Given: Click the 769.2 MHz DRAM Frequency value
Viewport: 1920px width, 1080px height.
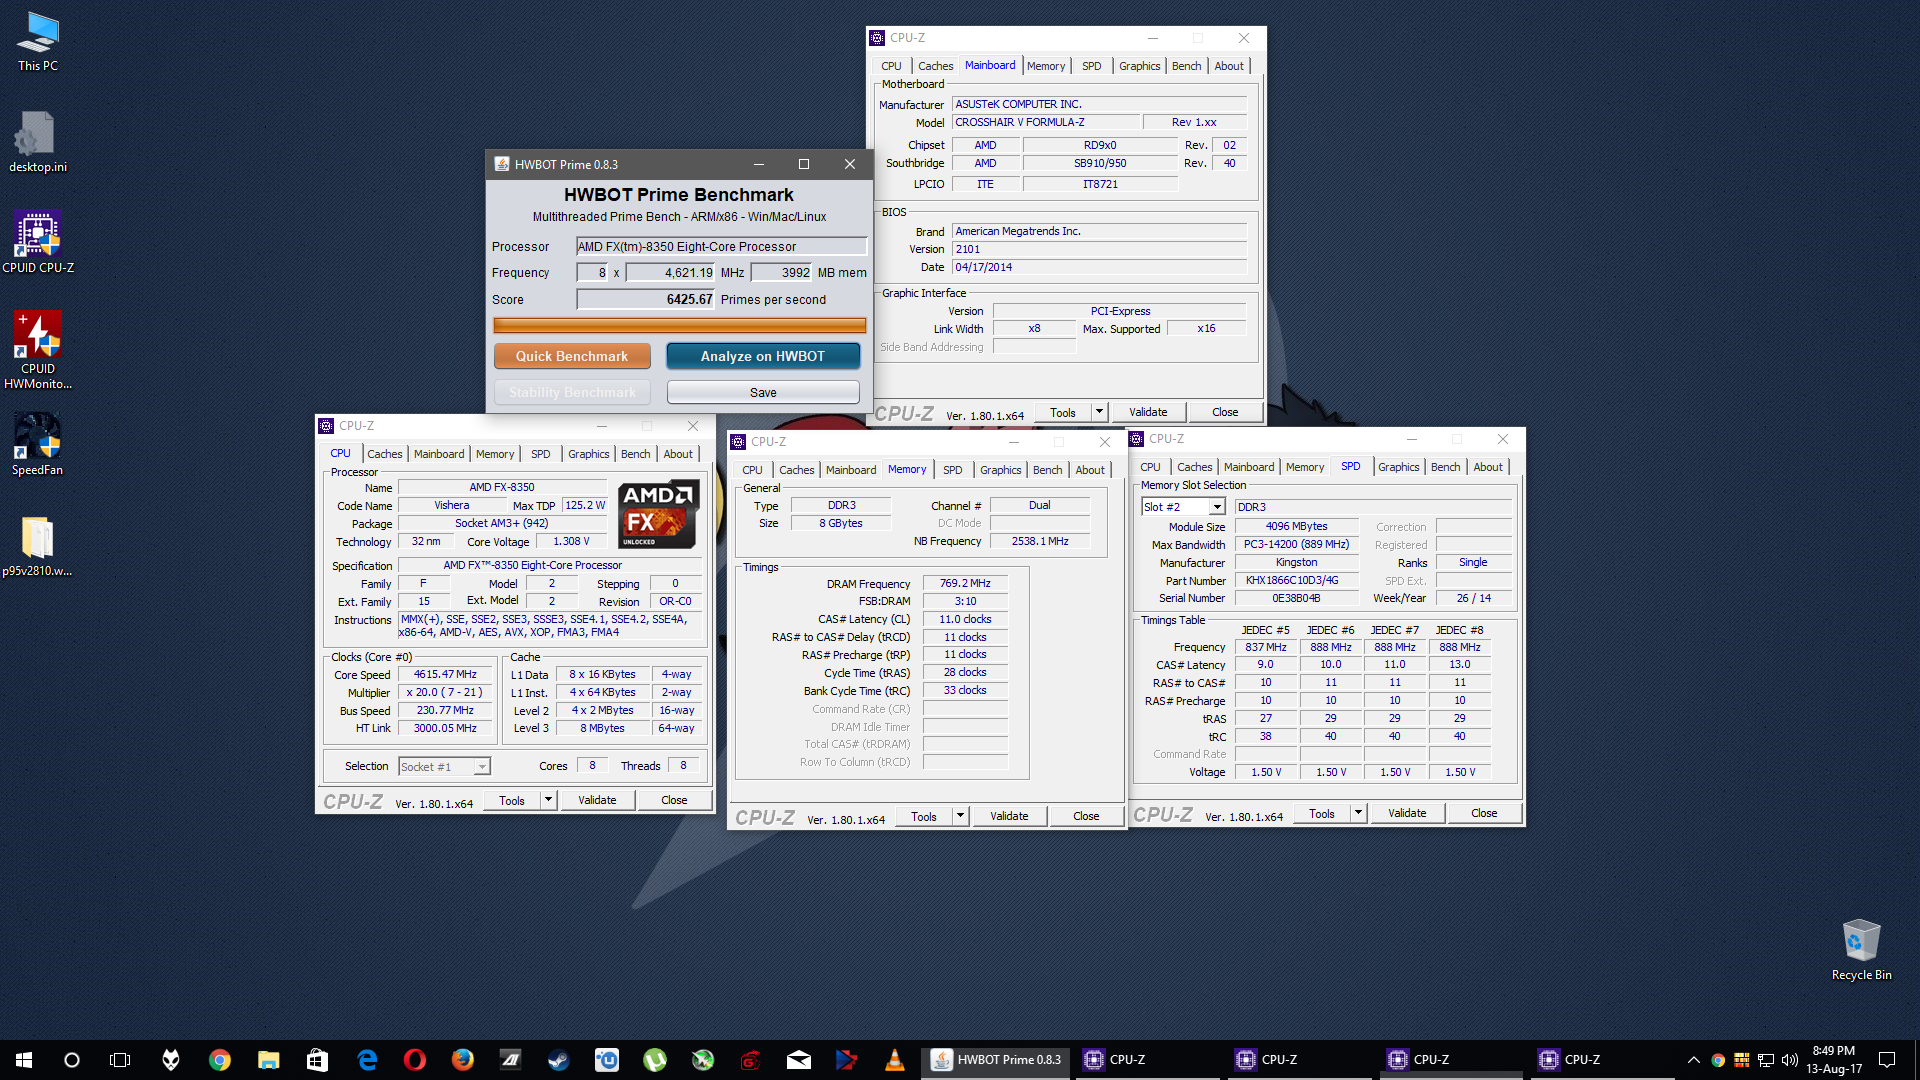Looking at the screenshot, I should 965,583.
